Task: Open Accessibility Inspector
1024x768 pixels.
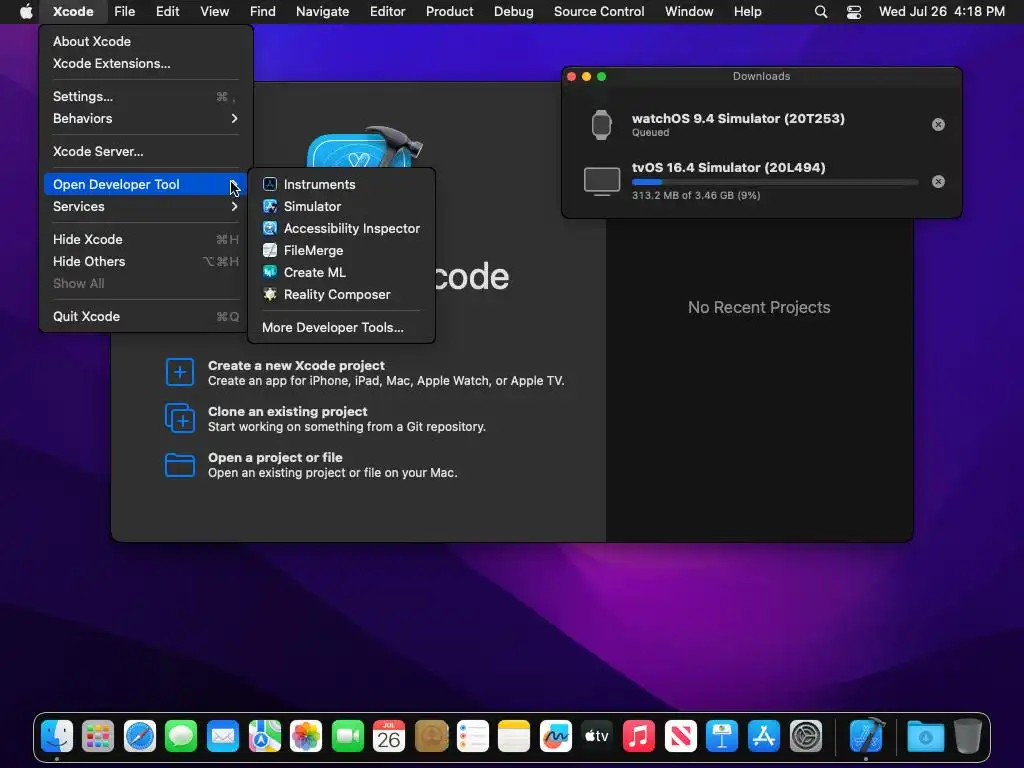Action: (x=341, y=229)
